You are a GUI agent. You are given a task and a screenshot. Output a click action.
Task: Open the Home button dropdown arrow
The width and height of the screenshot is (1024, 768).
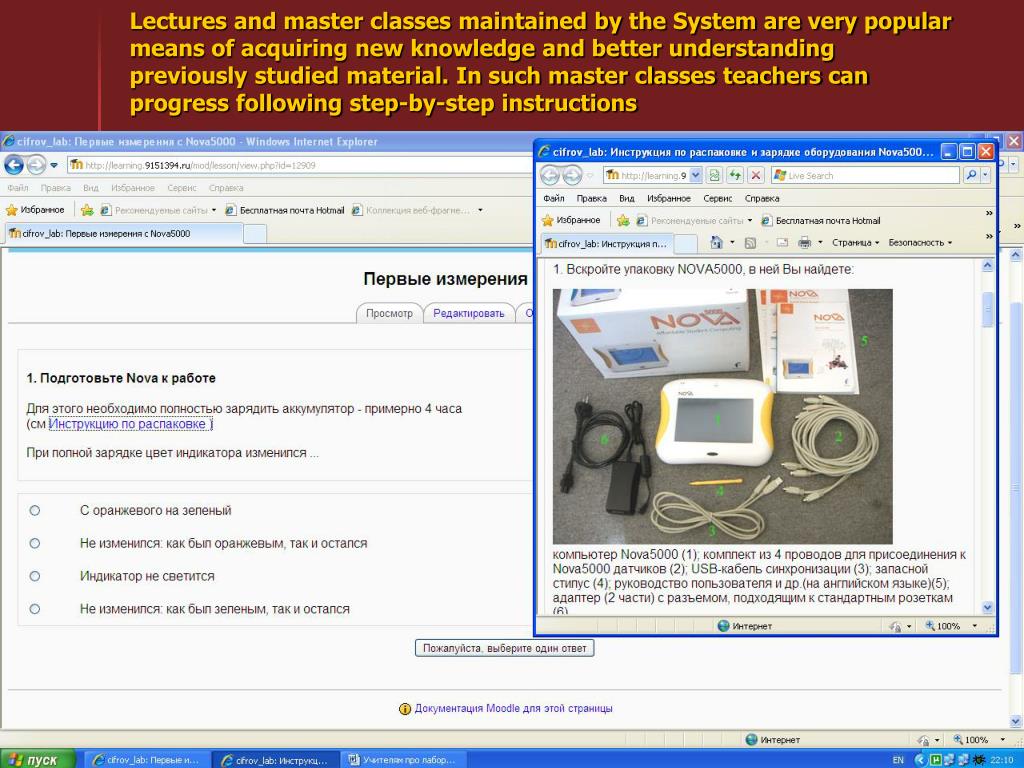coord(731,242)
